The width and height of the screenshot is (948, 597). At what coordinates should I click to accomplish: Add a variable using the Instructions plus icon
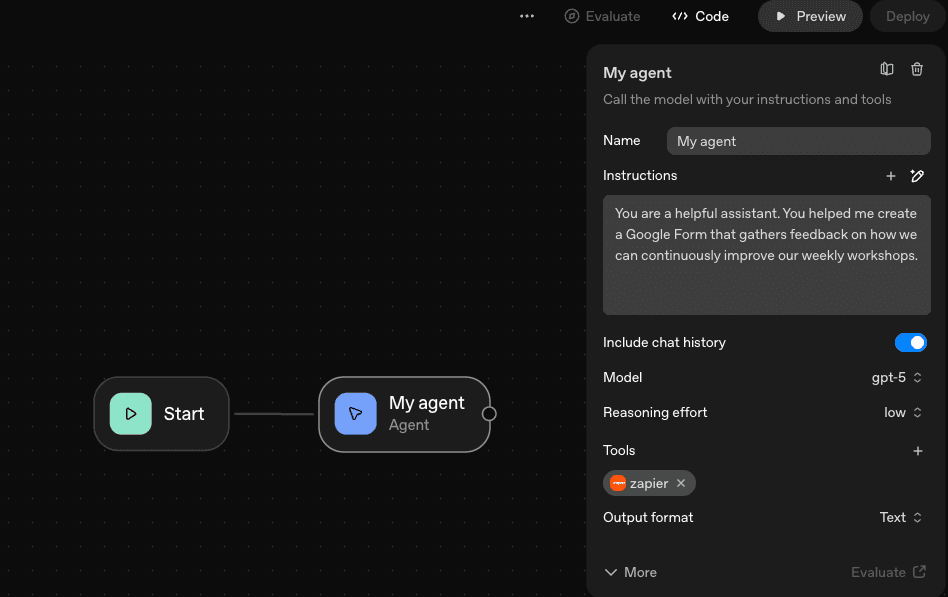[x=891, y=176]
